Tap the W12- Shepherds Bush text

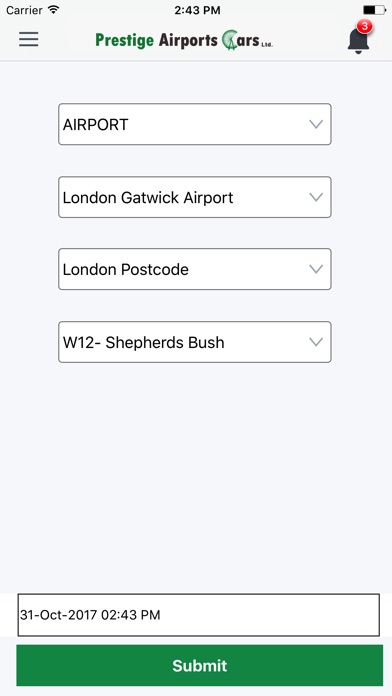(143, 342)
